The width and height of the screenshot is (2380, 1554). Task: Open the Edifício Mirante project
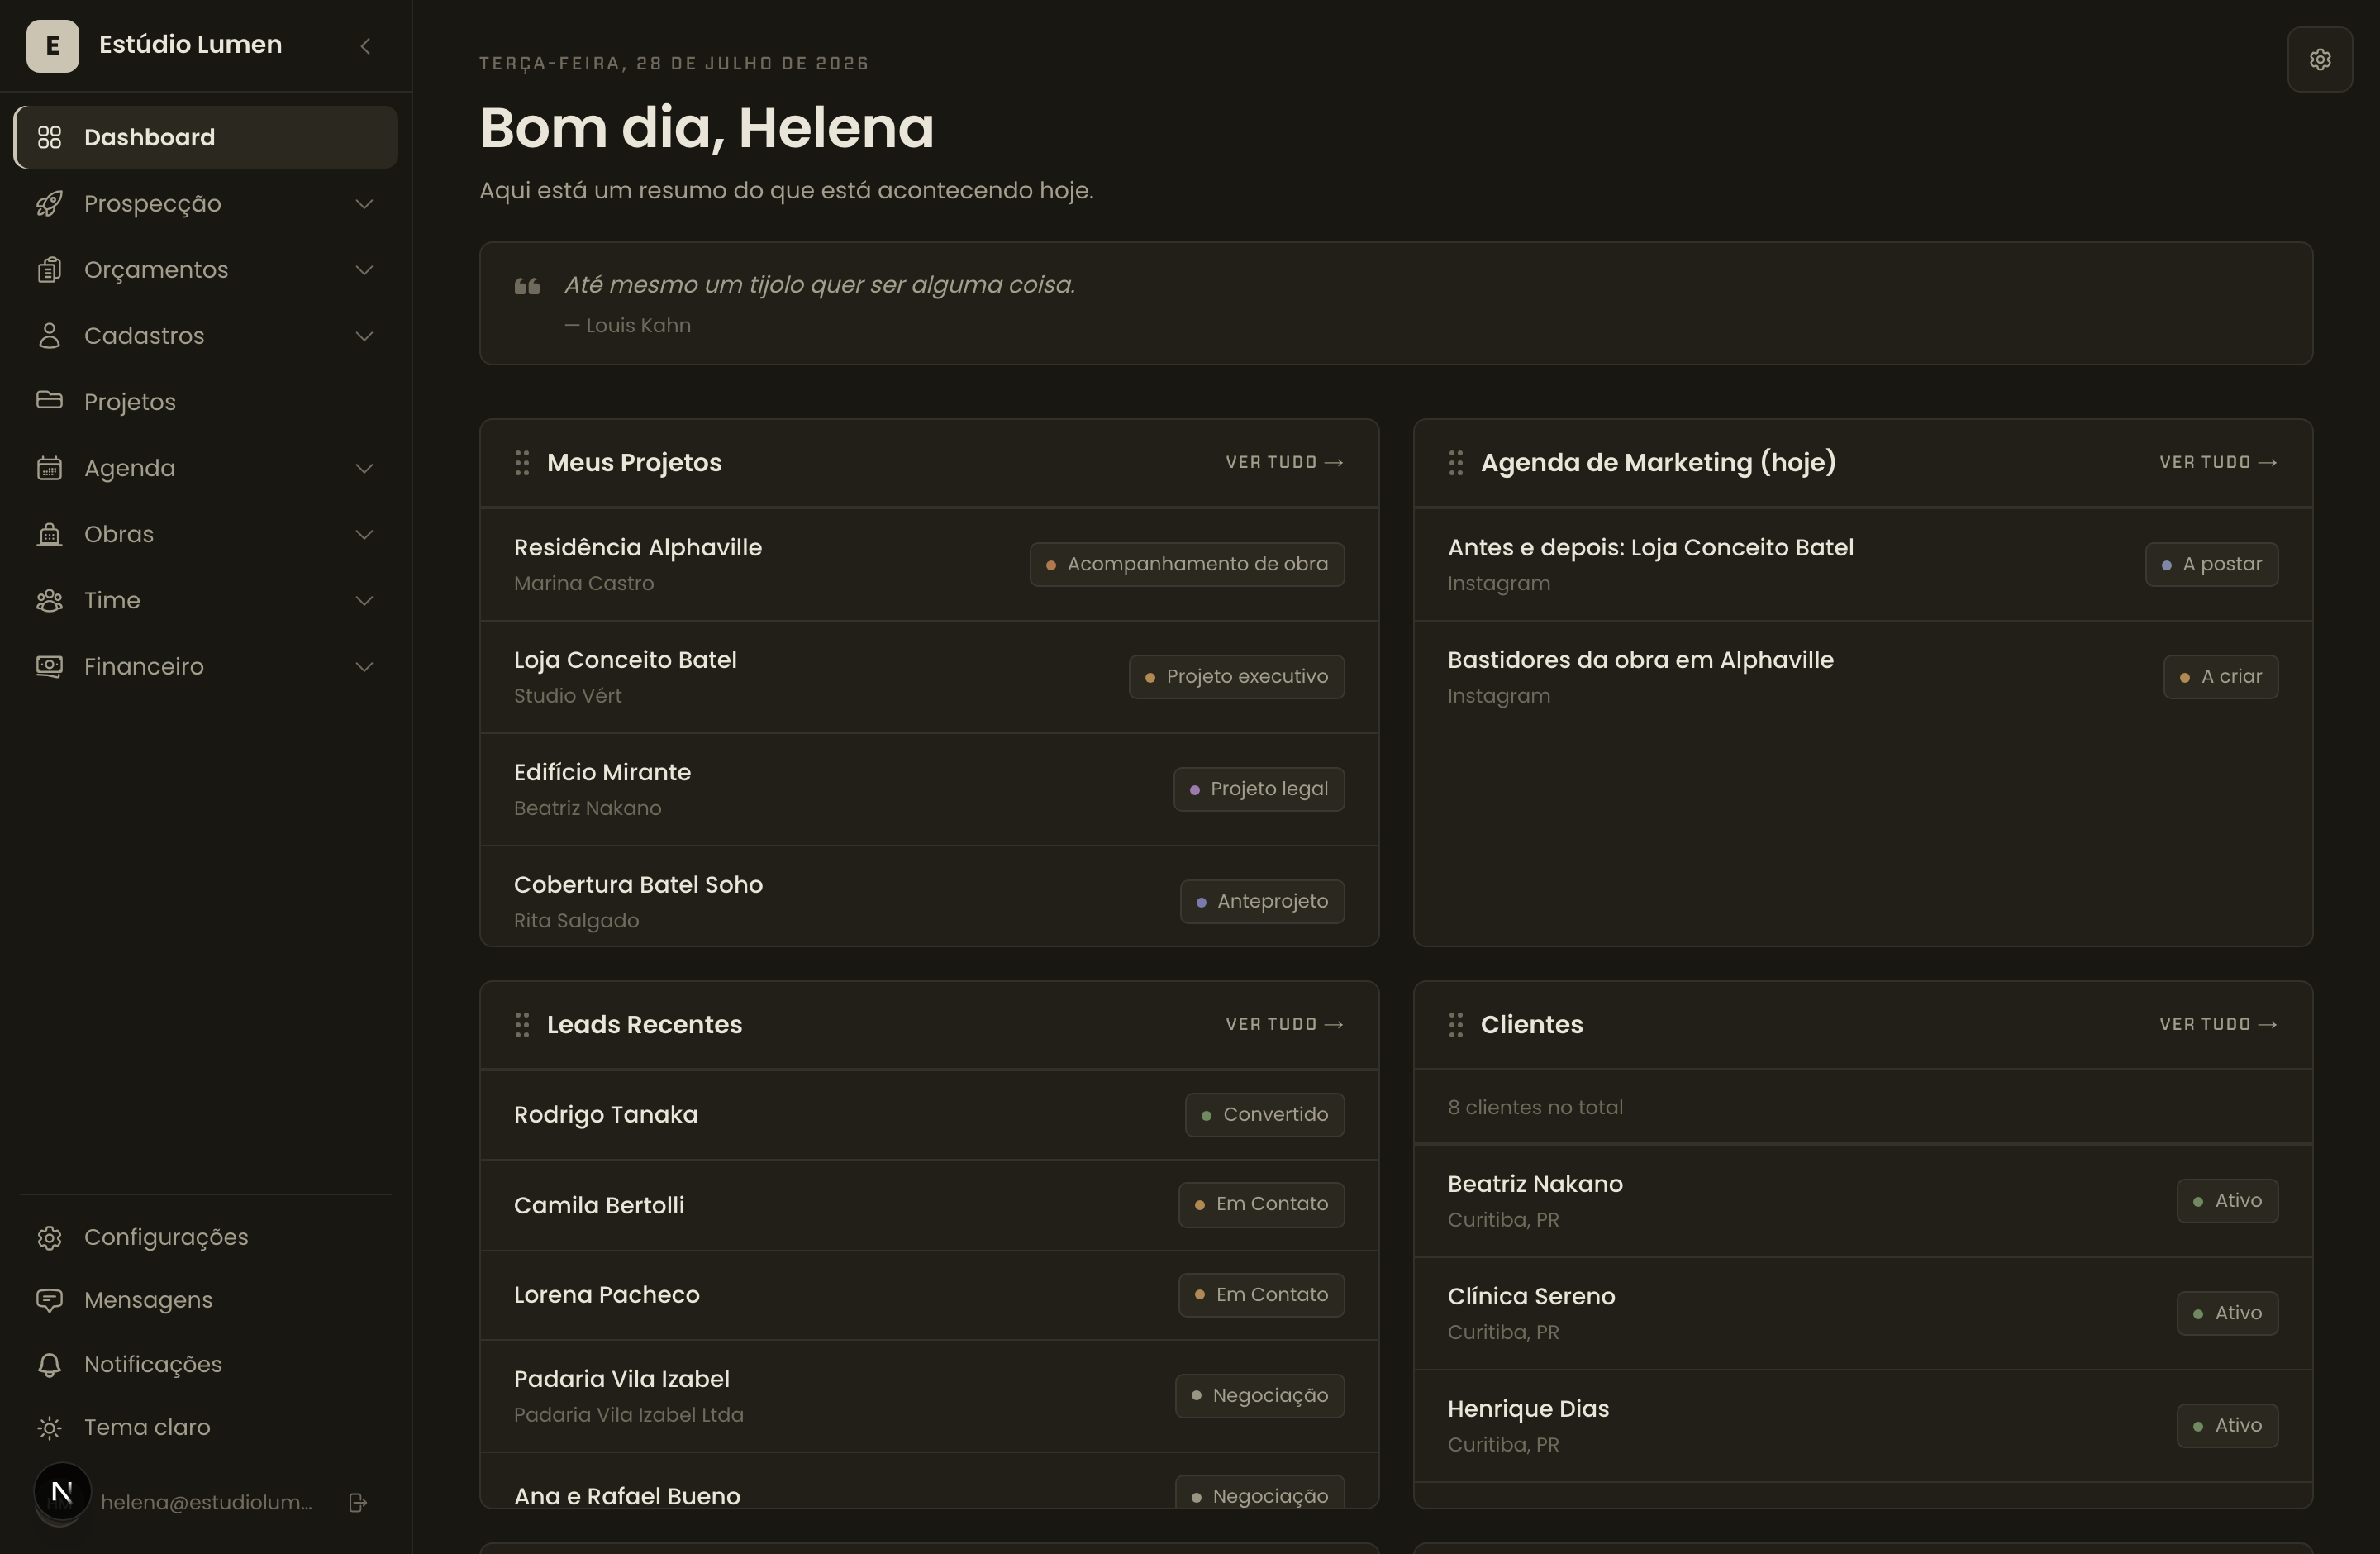(929, 790)
